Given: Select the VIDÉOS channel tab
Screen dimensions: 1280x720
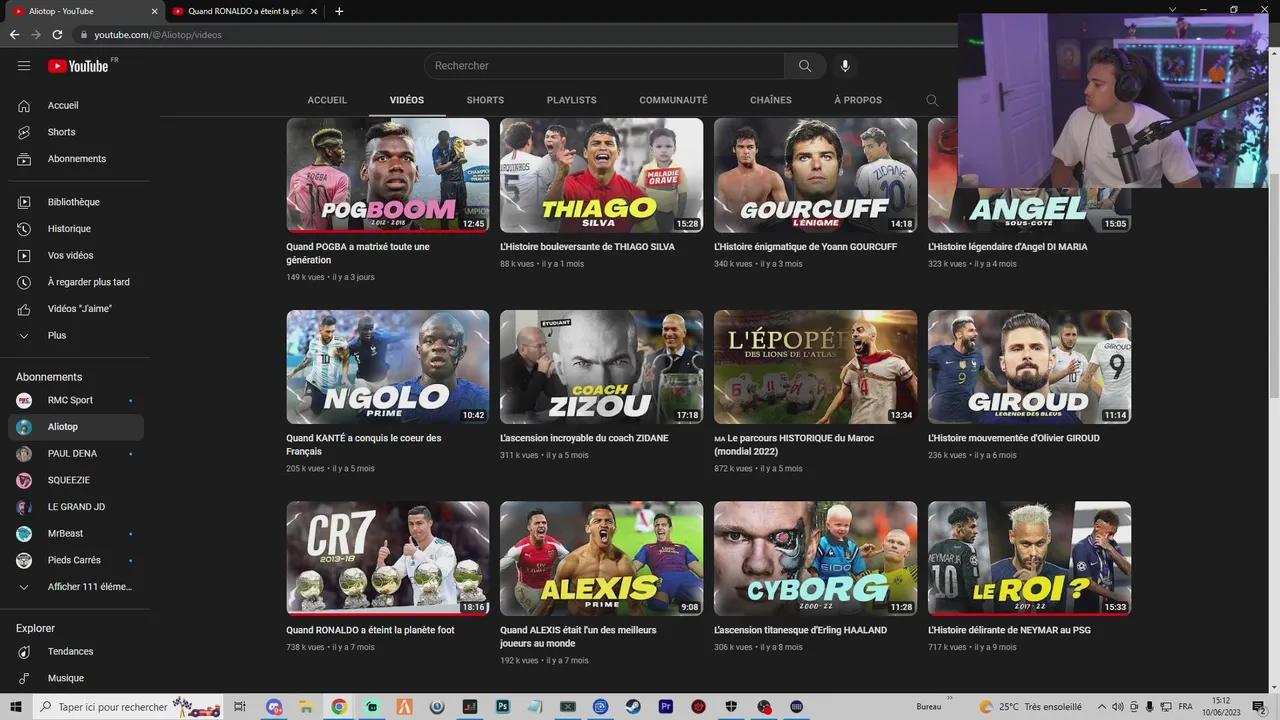Looking at the screenshot, I should pos(407,100).
